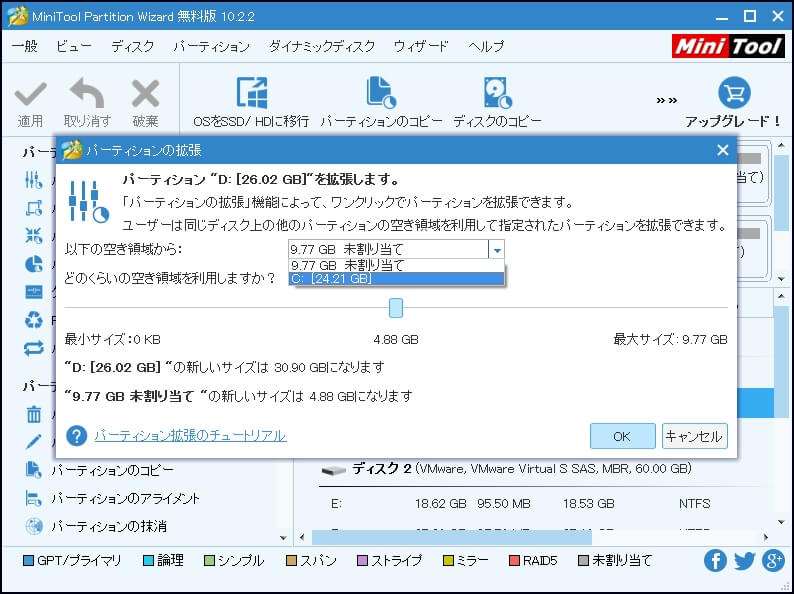Launch the Copy Partition (パーティションのコピー) toolbar icon

pos(381,94)
